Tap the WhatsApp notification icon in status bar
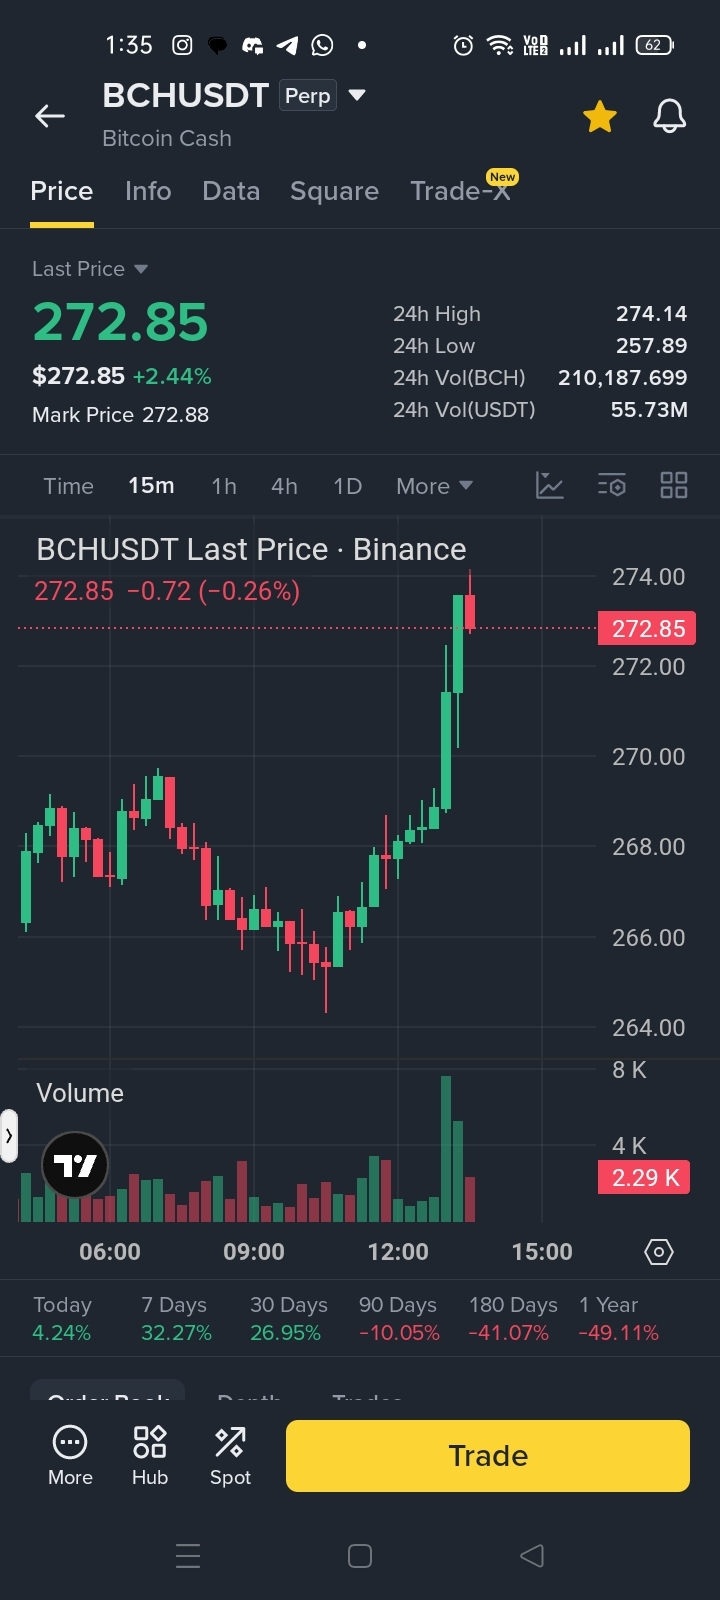Viewport: 720px width, 1600px height. point(322,45)
